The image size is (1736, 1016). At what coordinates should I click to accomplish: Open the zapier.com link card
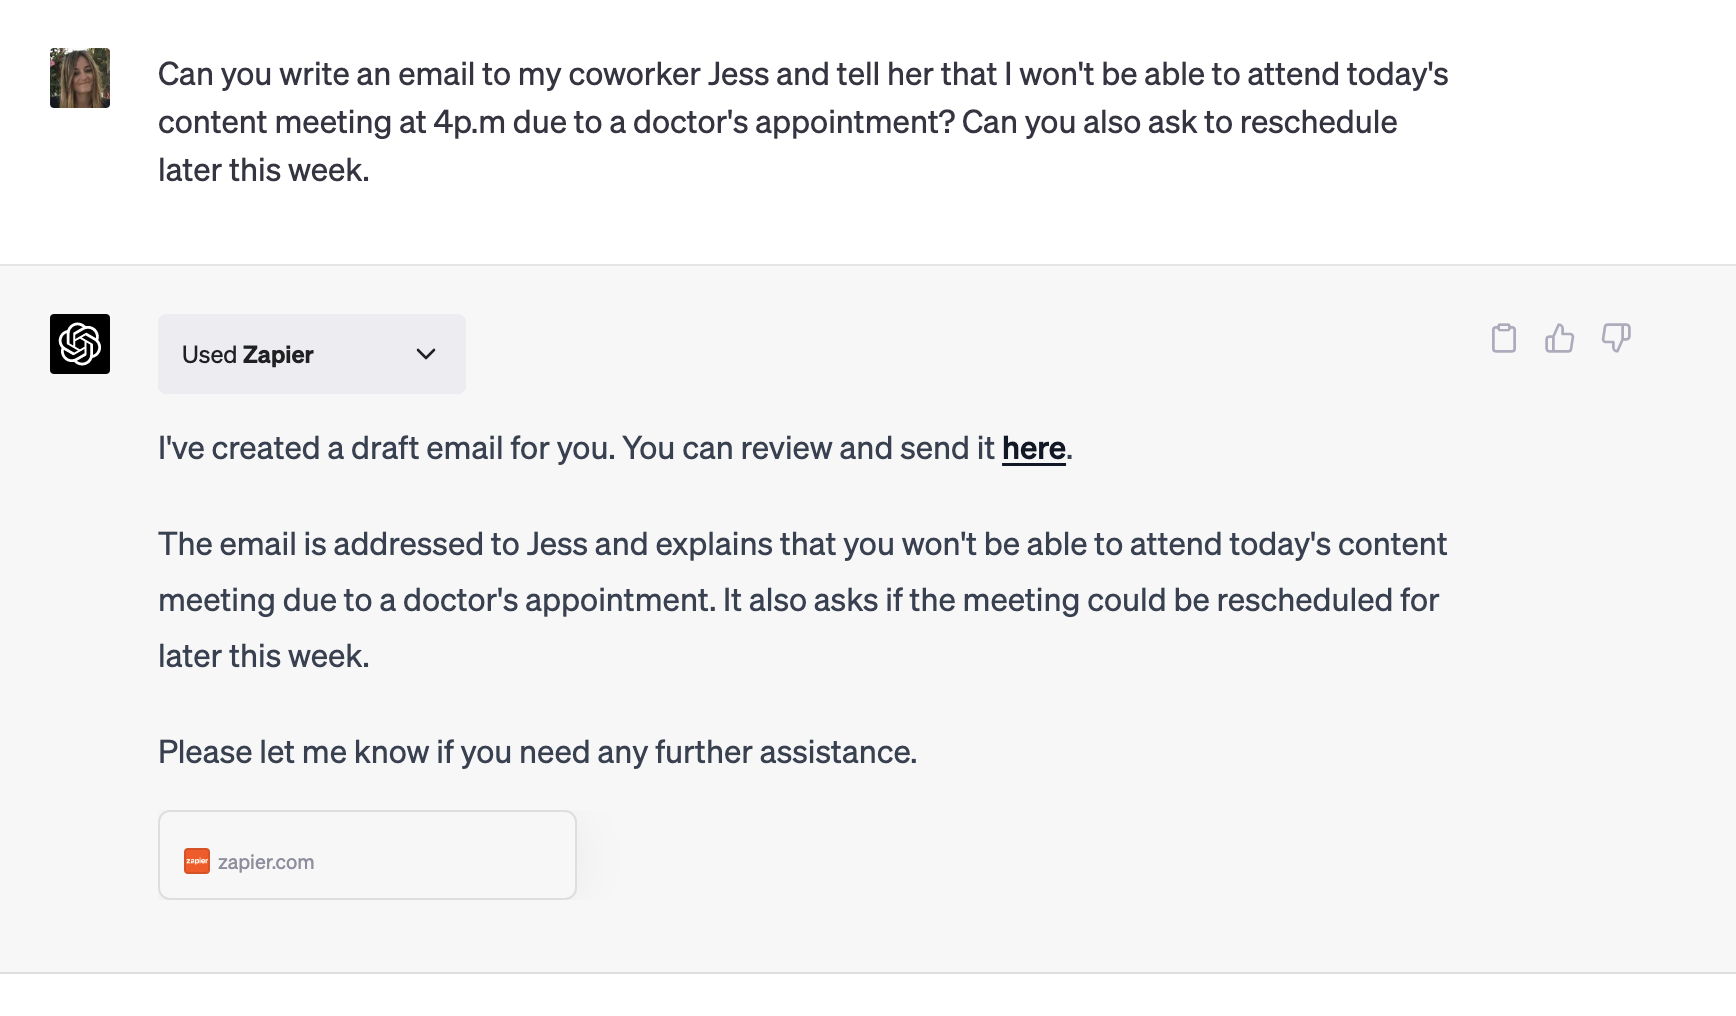point(367,855)
